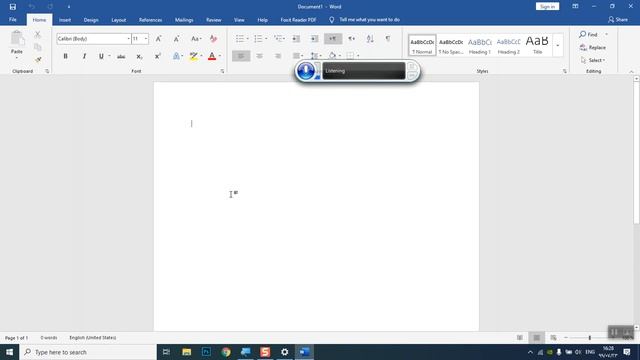The height and width of the screenshot is (360, 640).
Task: Sort the selected text alphabetically
Action: pyautogui.click(x=370, y=39)
